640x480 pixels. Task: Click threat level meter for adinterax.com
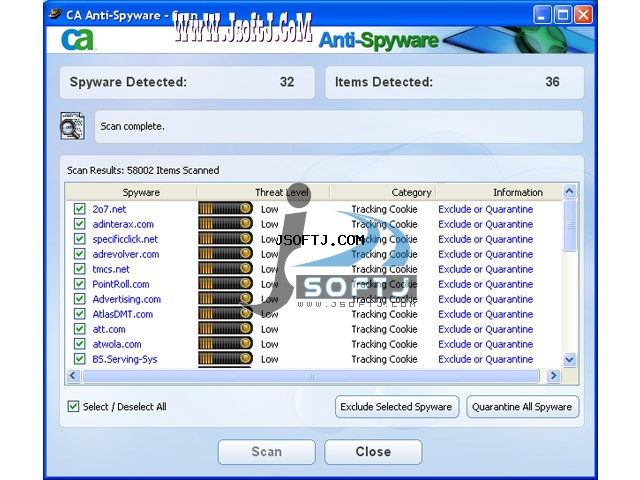pos(225,224)
